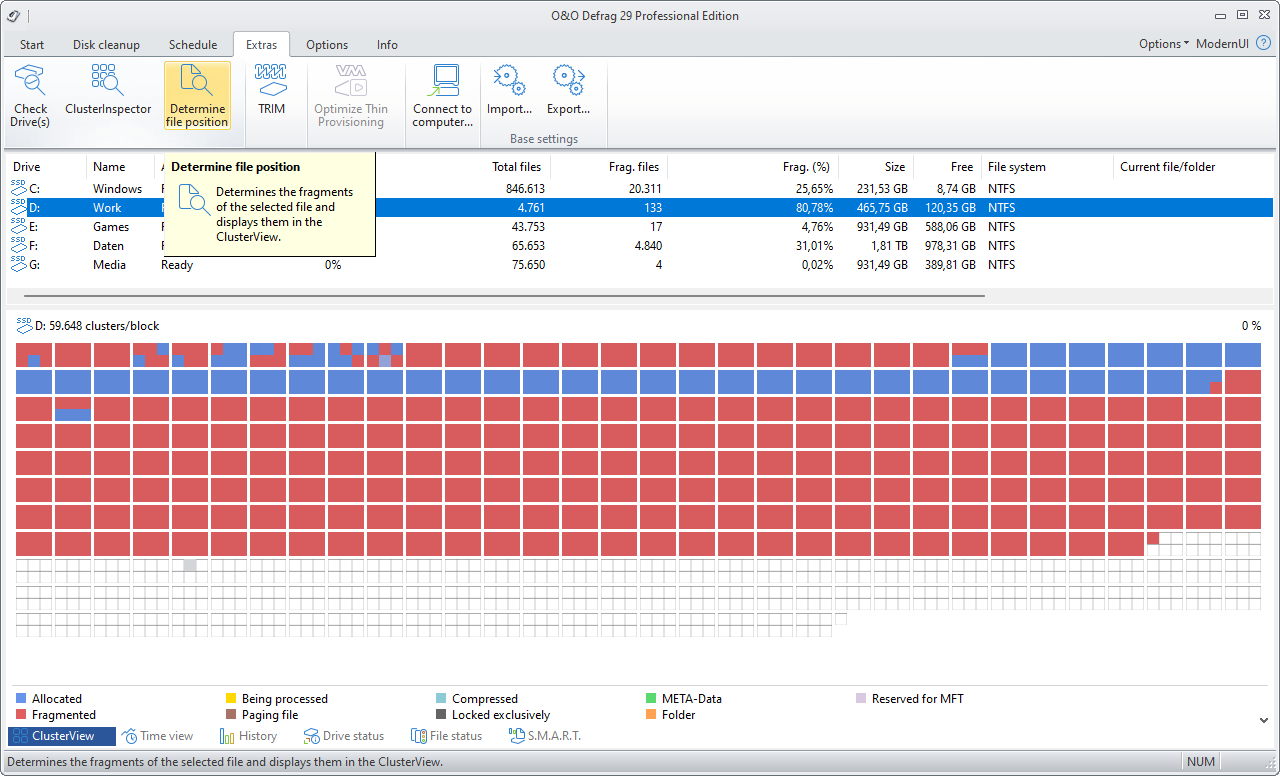Click the Being processed yellow swatch

pos(231,698)
